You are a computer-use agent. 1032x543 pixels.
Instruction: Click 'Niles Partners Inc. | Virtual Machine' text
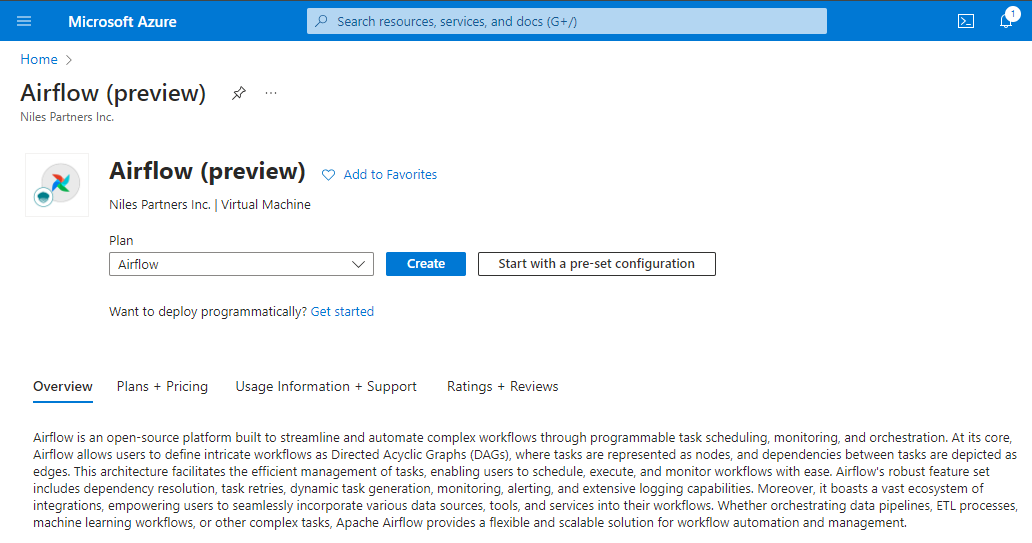click(210, 205)
